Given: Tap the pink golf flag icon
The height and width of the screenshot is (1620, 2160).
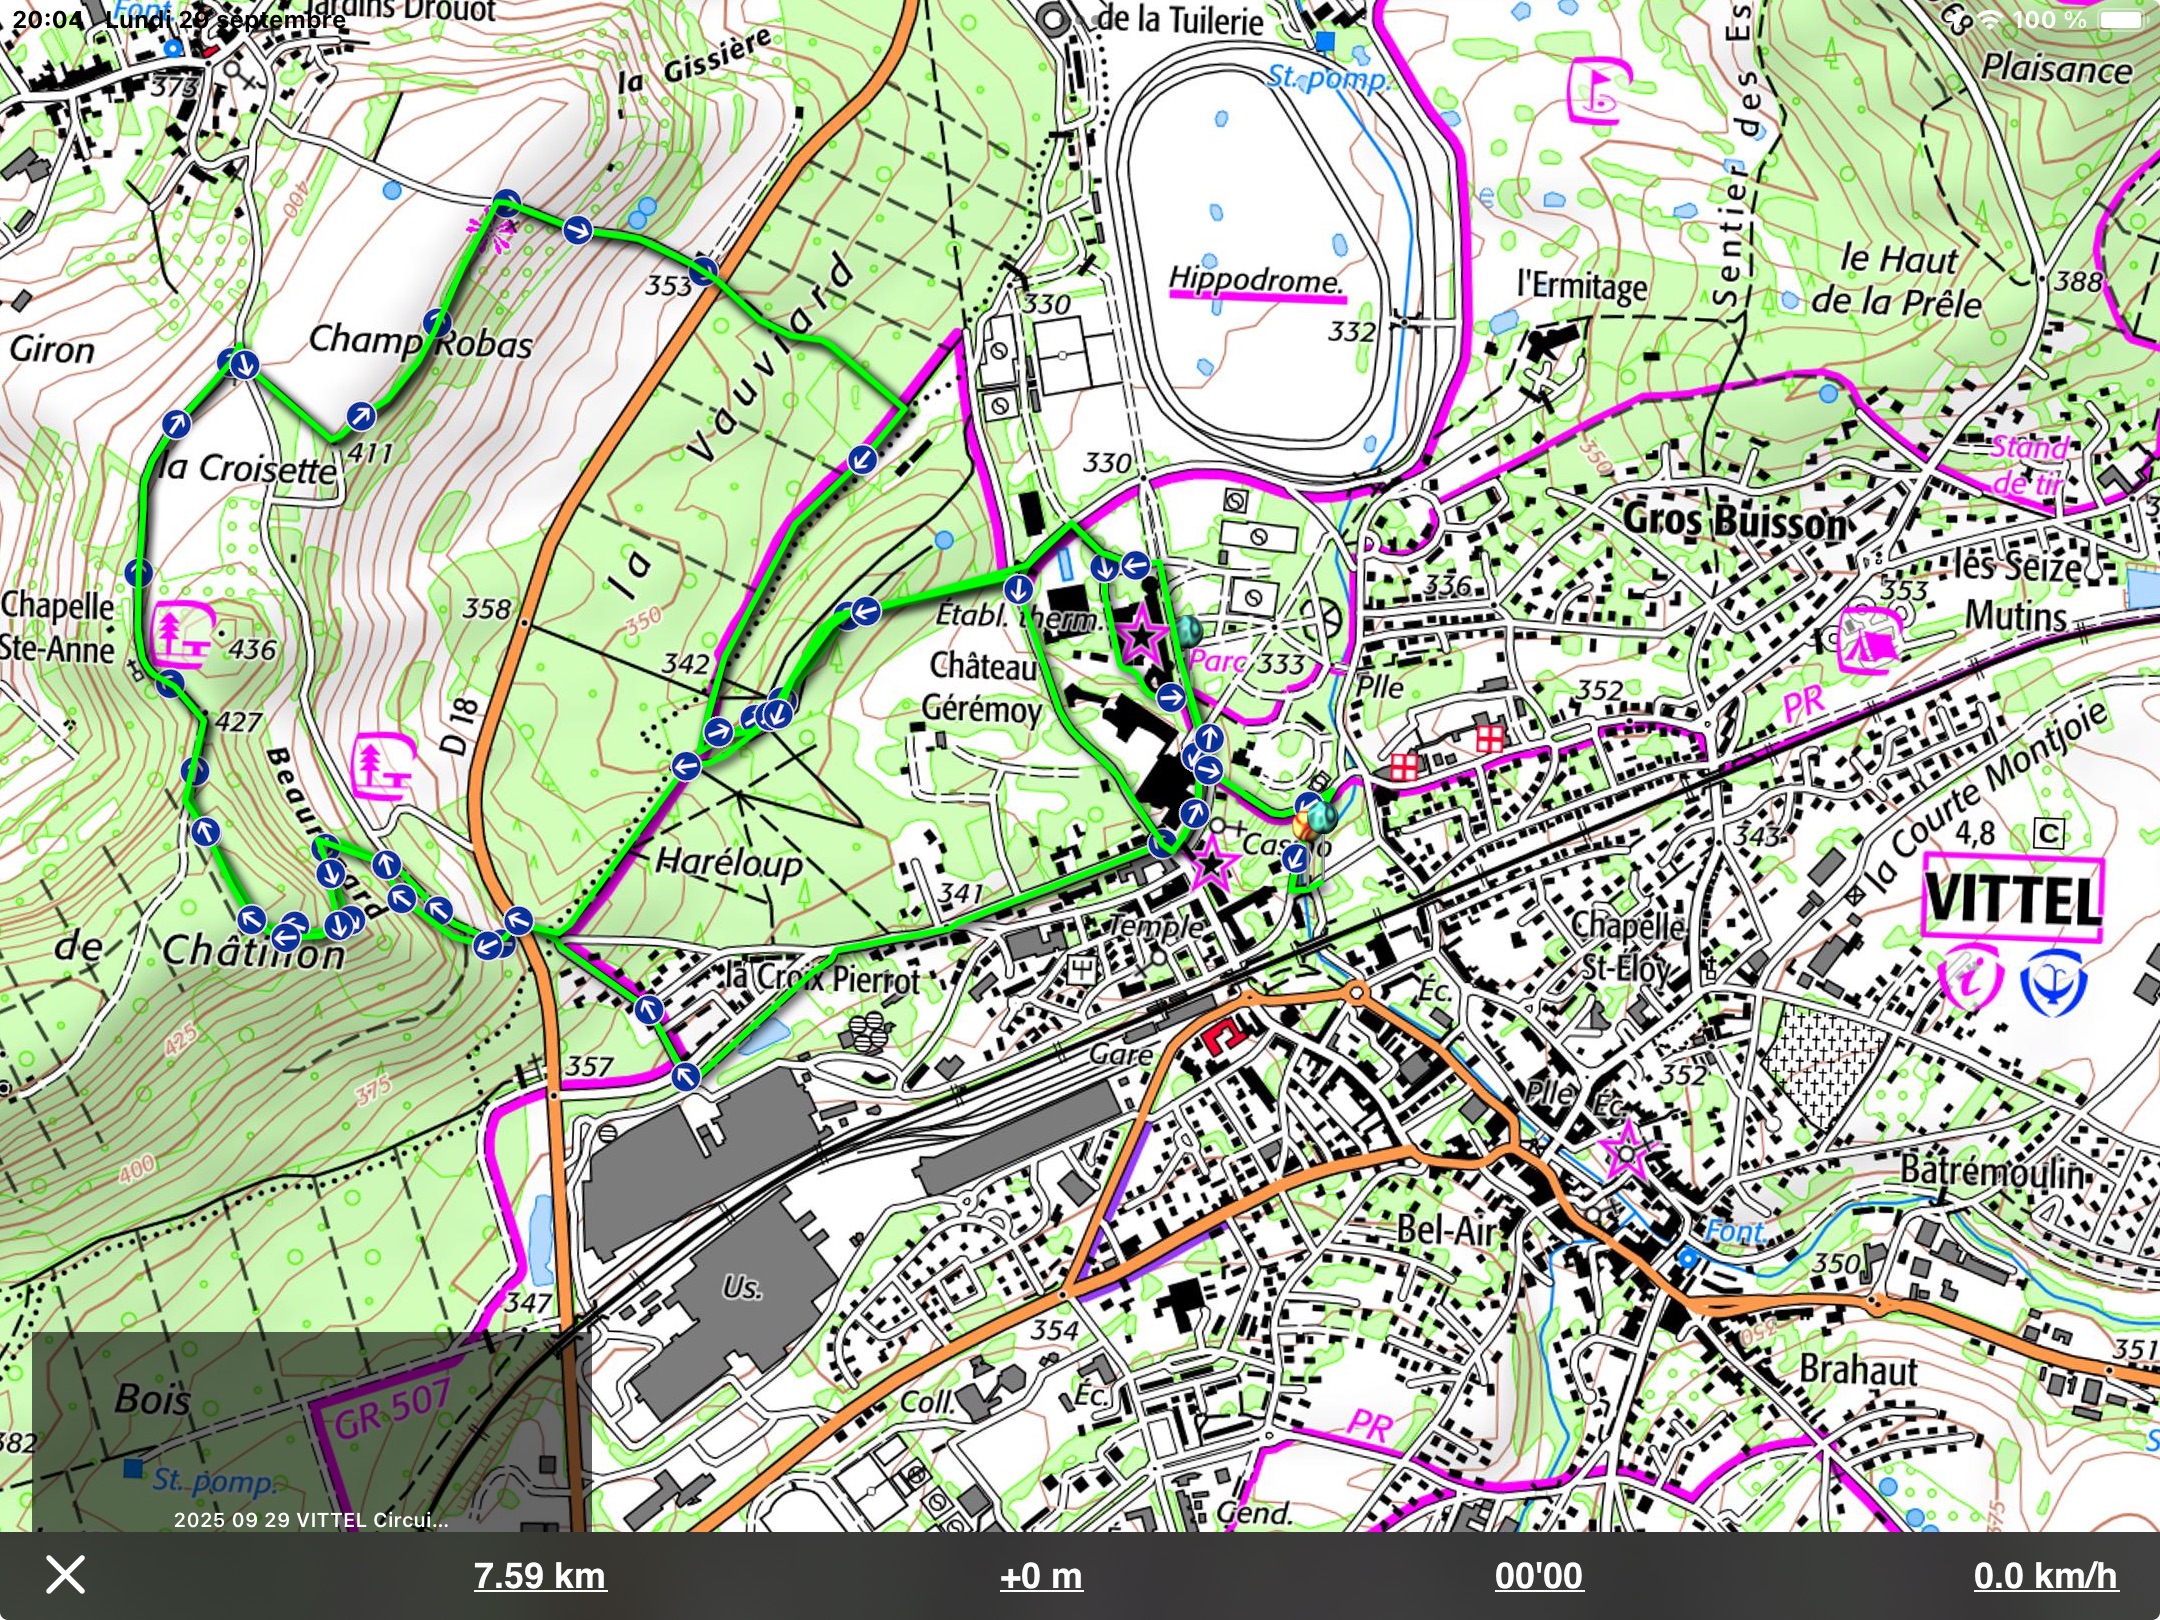Looking at the screenshot, I should click(x=1600, y=91).
